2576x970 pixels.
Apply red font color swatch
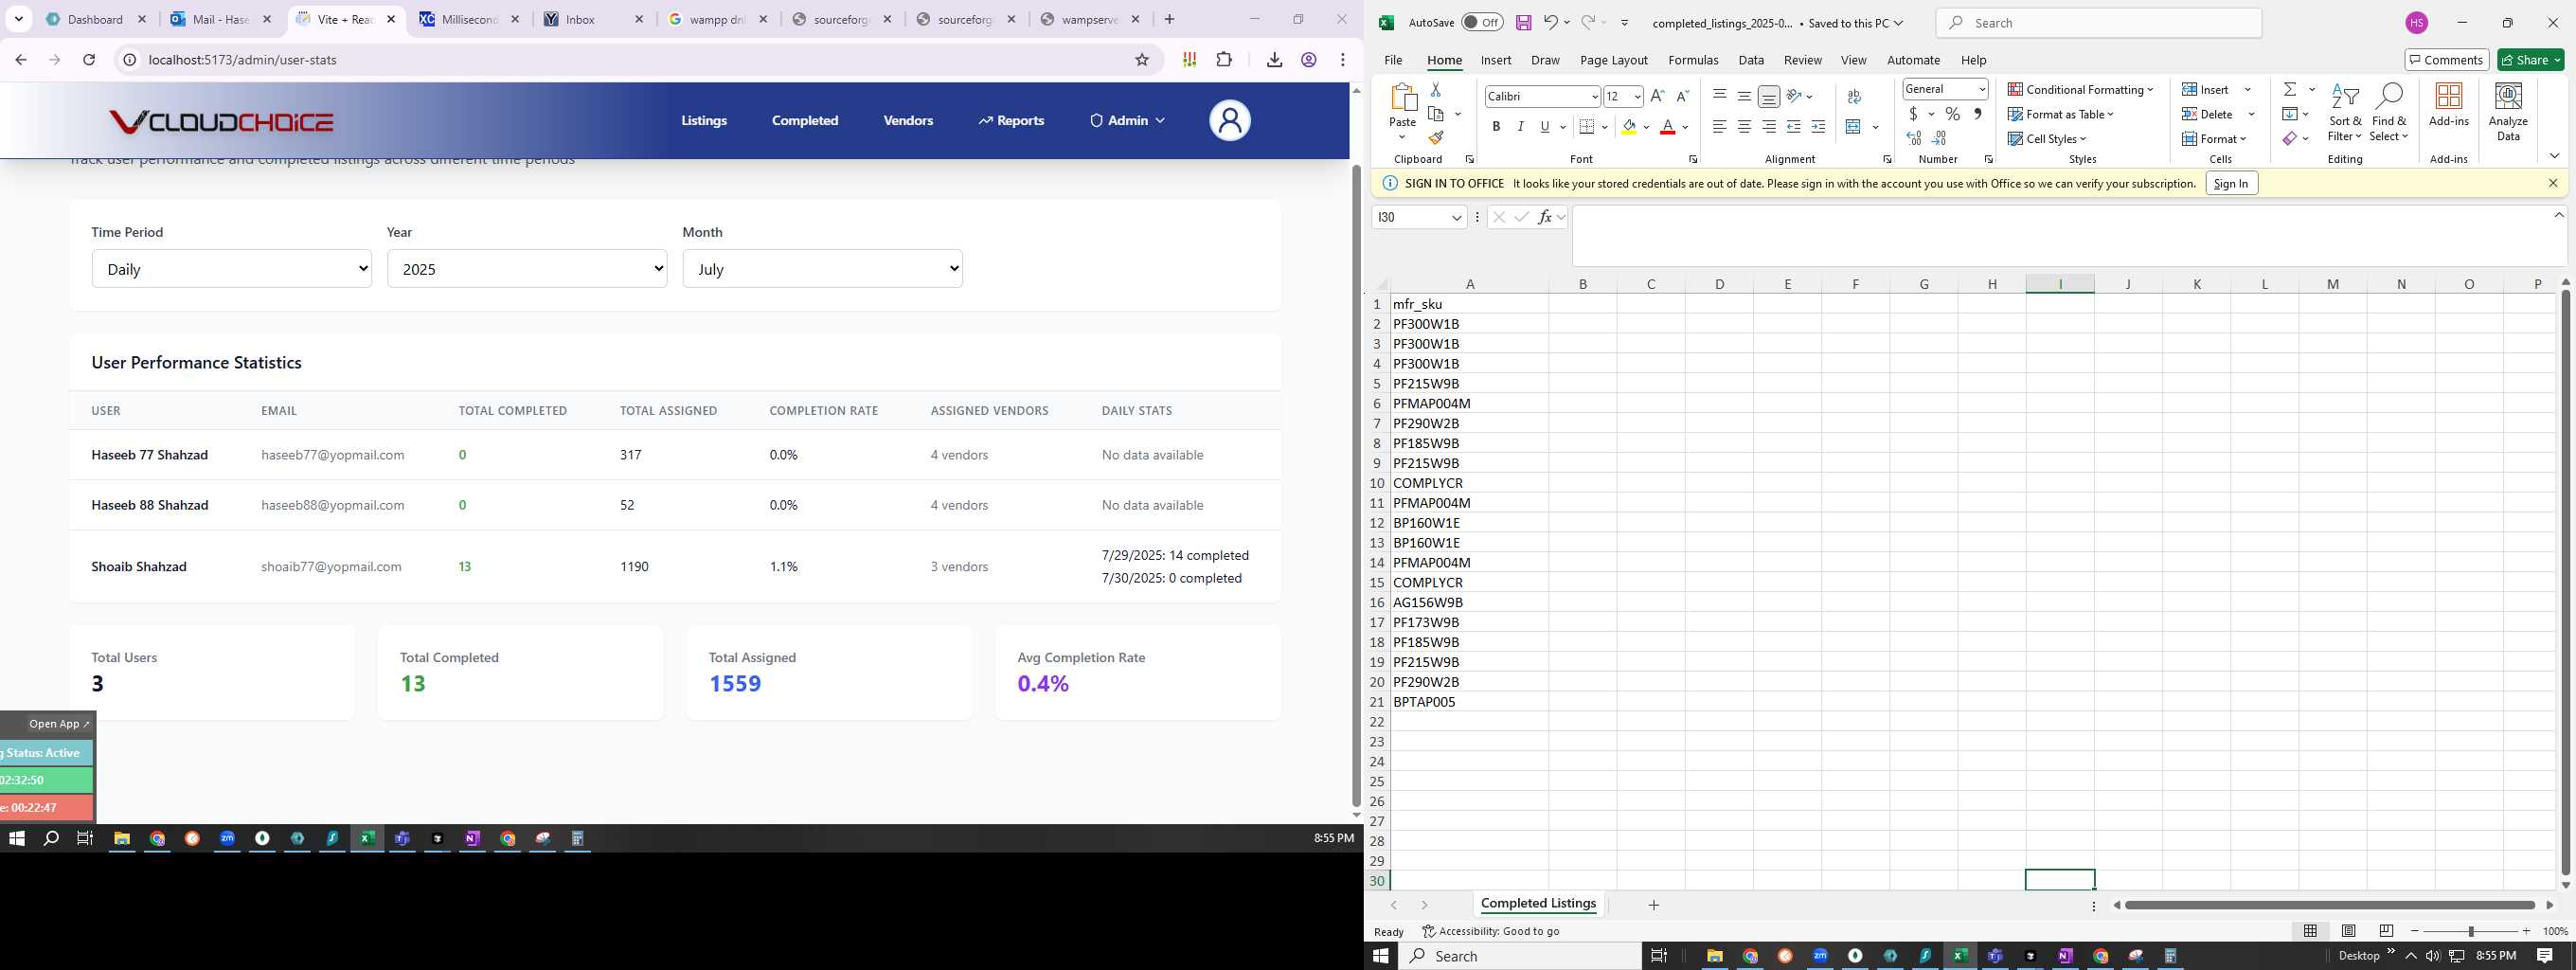(1667, 127)
